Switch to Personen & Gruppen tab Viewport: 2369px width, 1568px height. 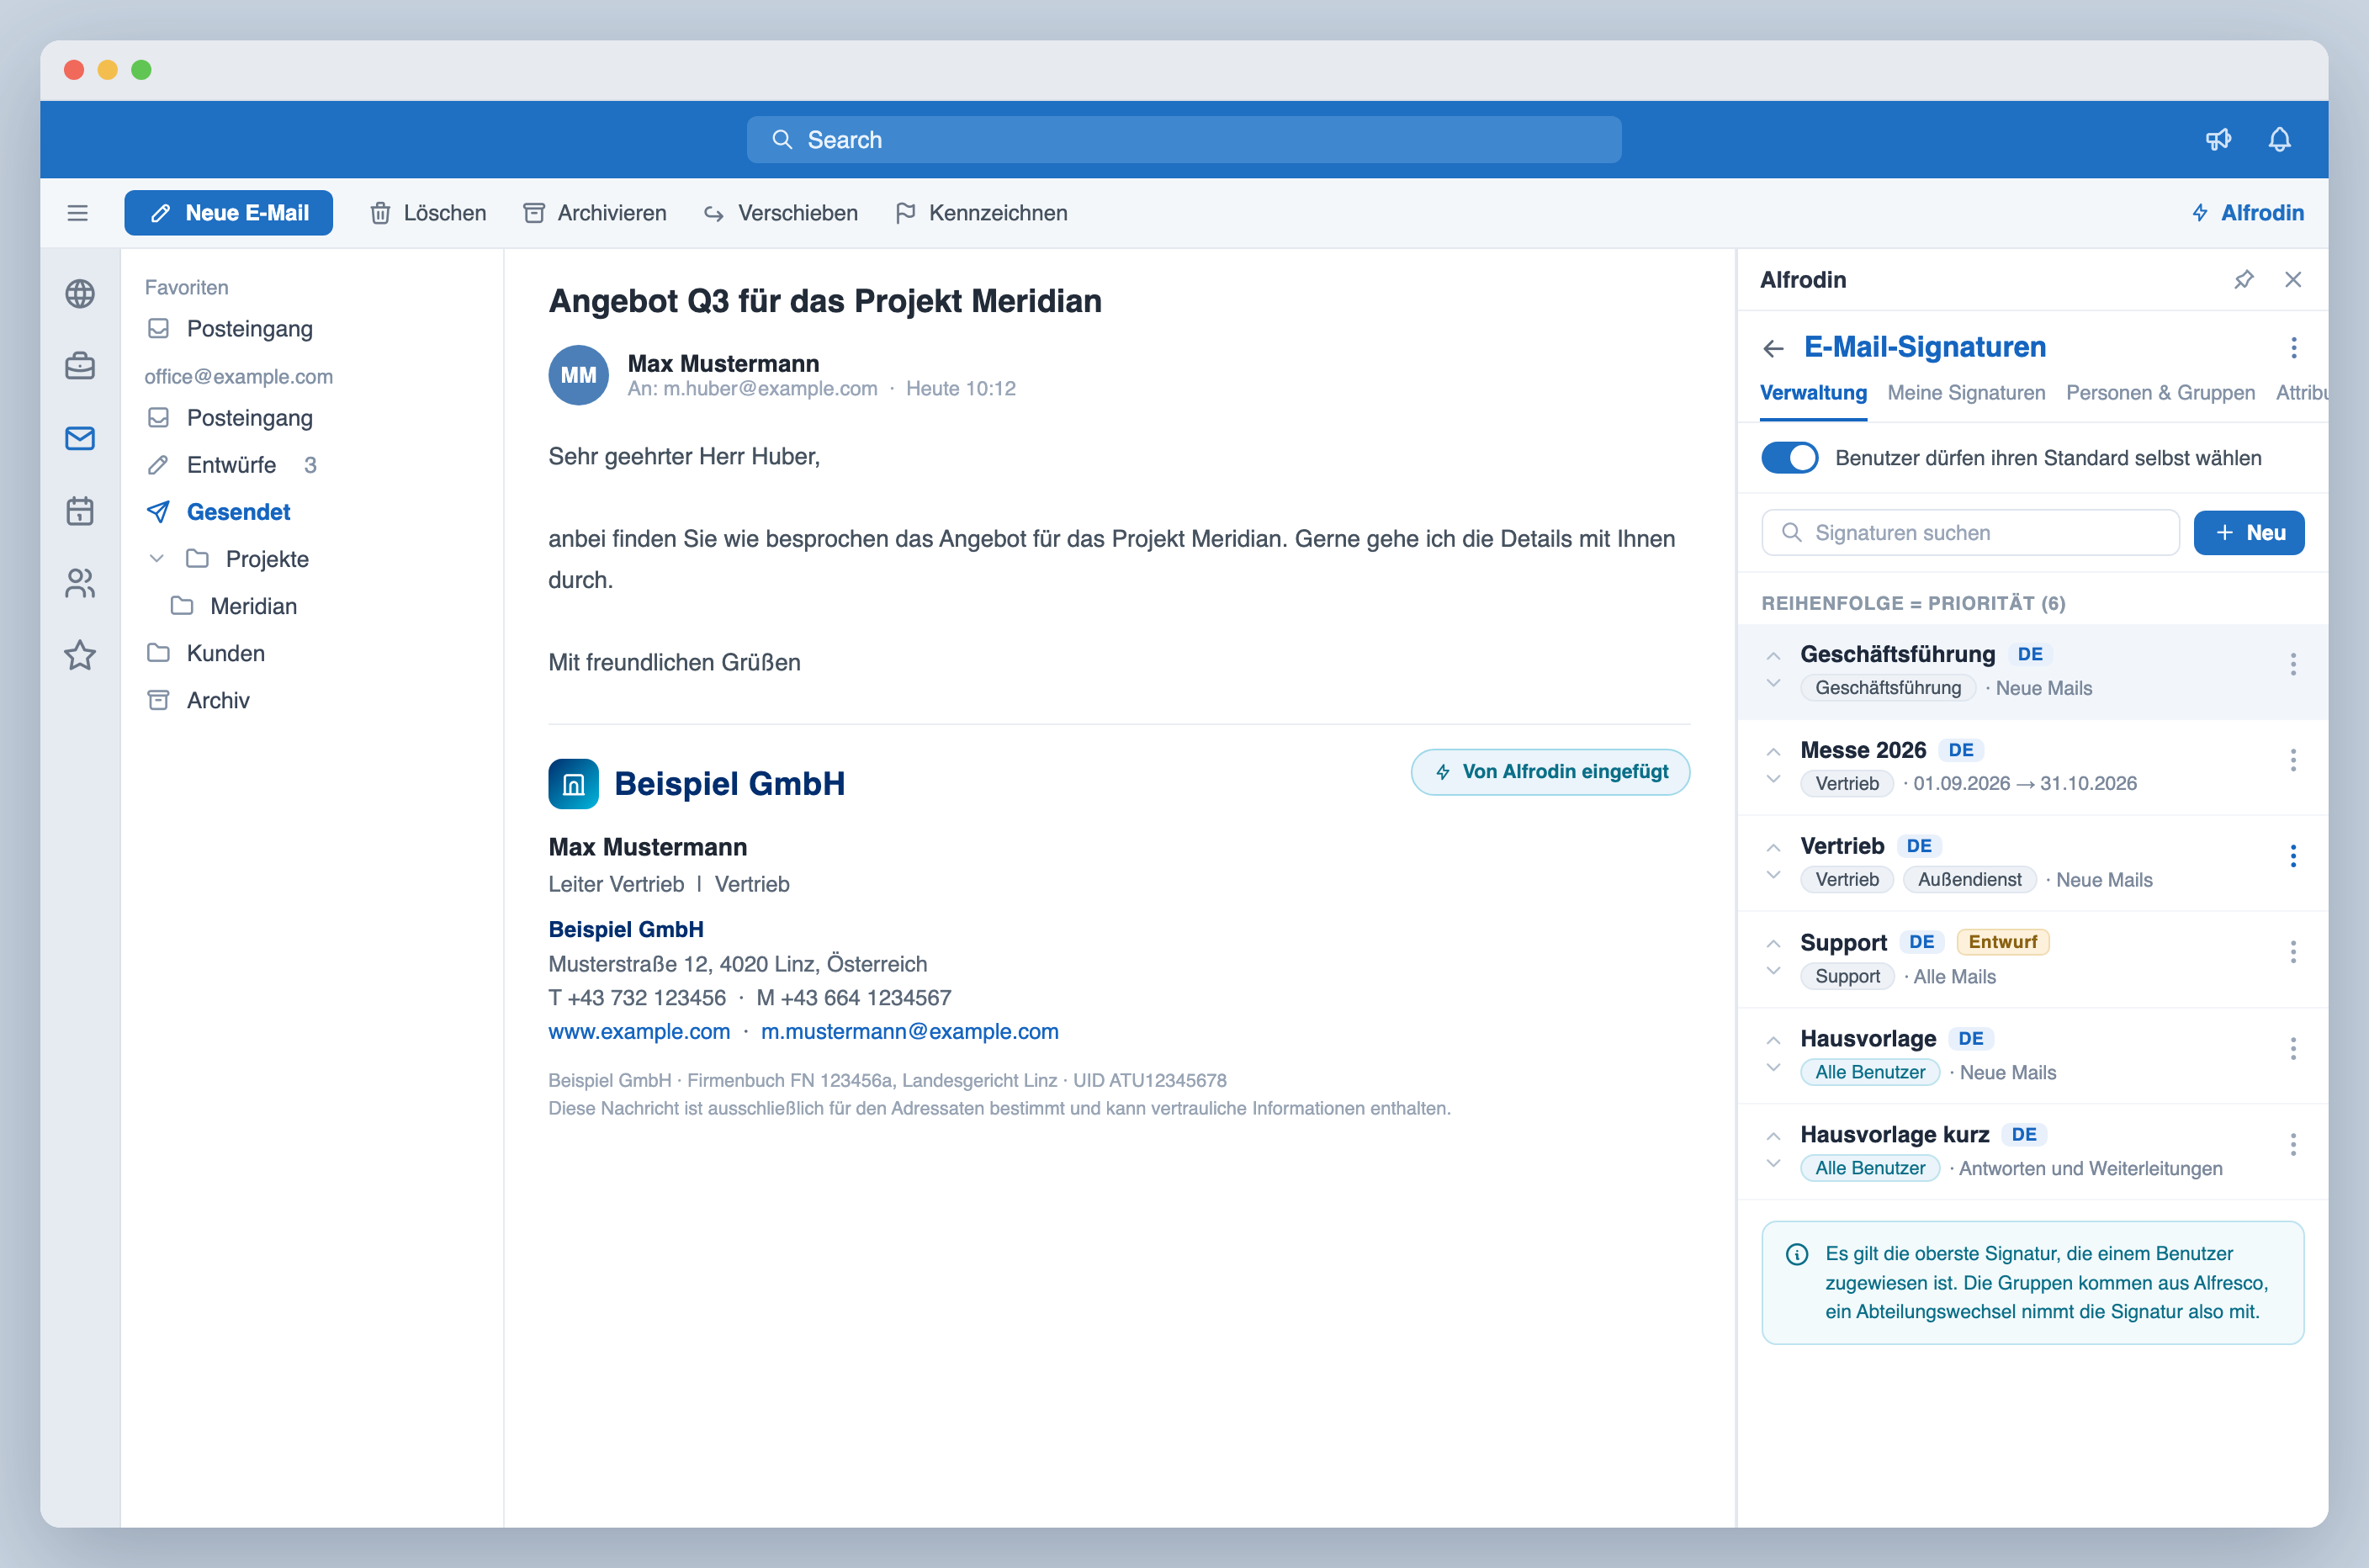click(x=2160, y=393)
